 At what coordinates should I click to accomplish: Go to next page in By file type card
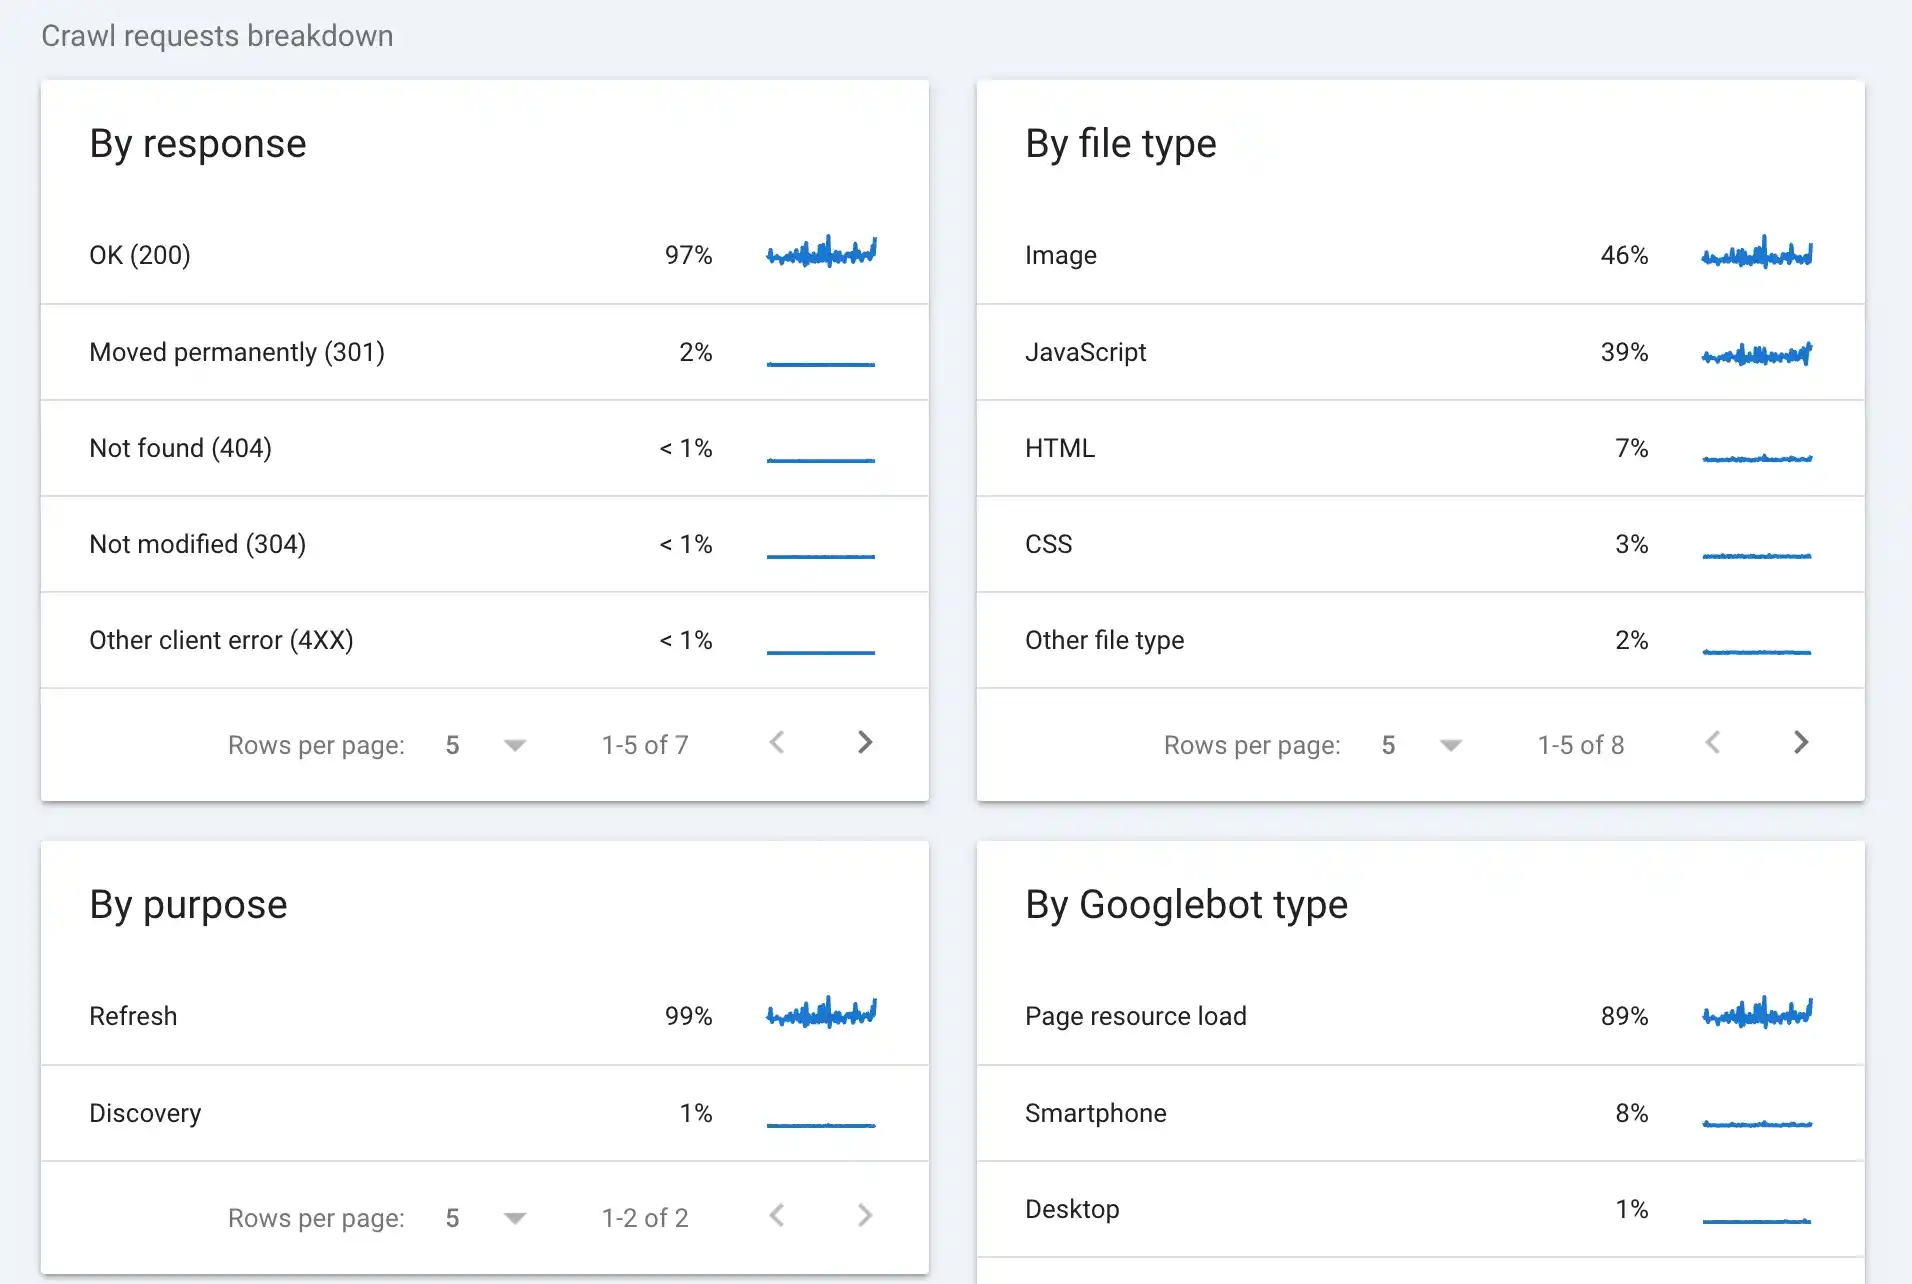[x=1801, y=743]
